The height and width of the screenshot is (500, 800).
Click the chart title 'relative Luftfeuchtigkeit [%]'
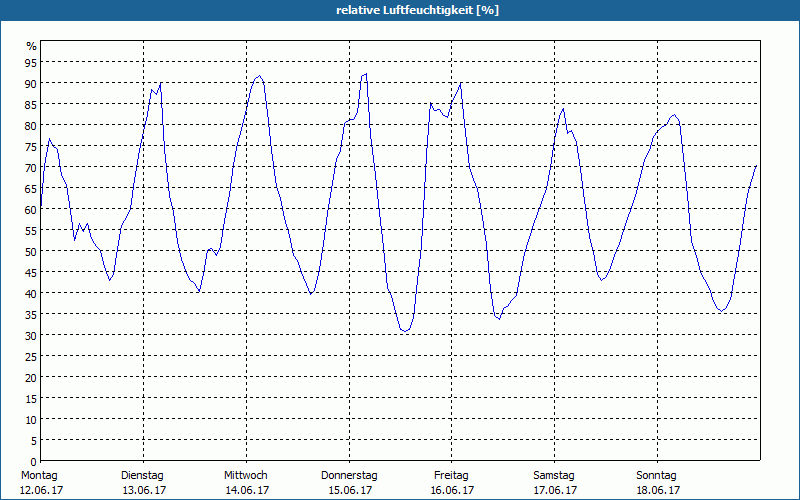coord(417,10)
